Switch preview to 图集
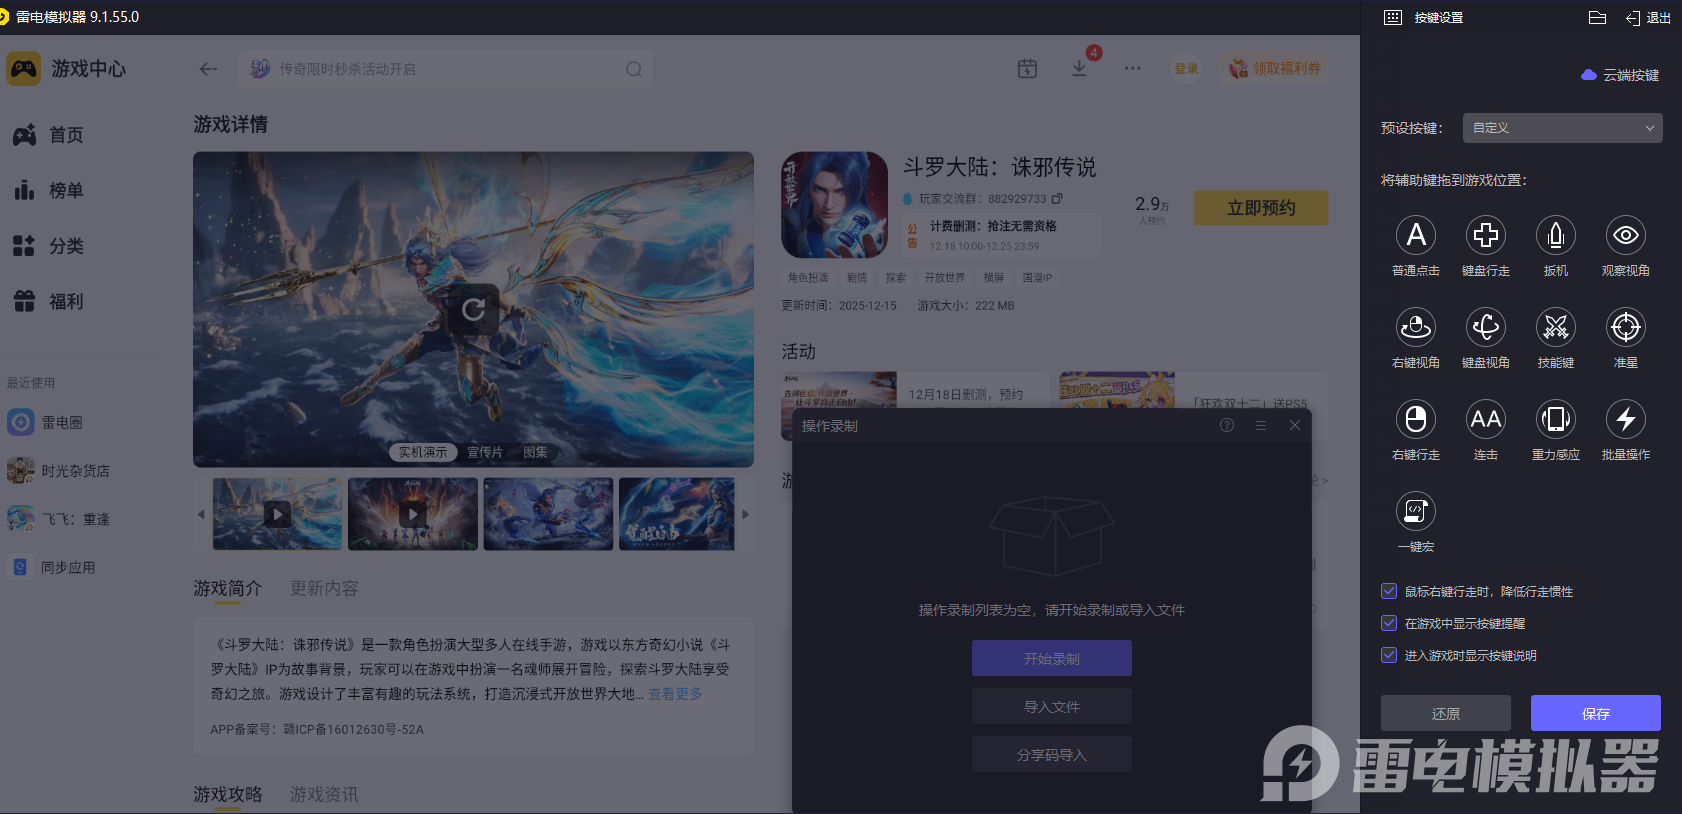Viewport: 1682px width, 814px height. 536,452
